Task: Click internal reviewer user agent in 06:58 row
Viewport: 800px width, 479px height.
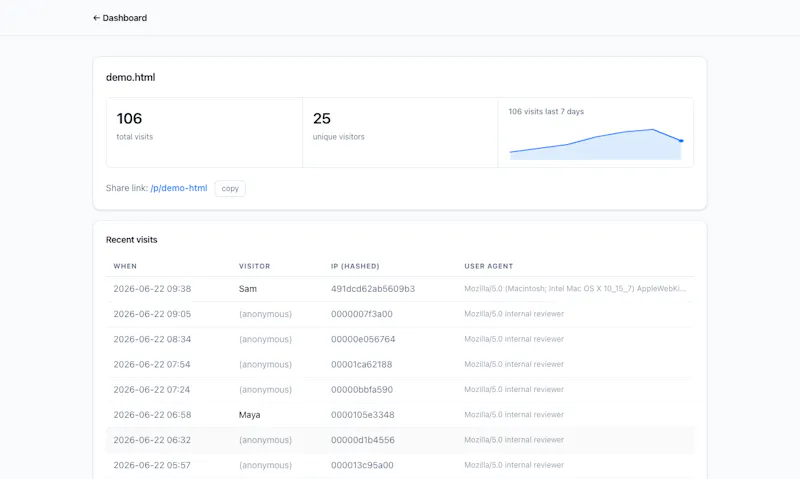Action: point(514,415)
